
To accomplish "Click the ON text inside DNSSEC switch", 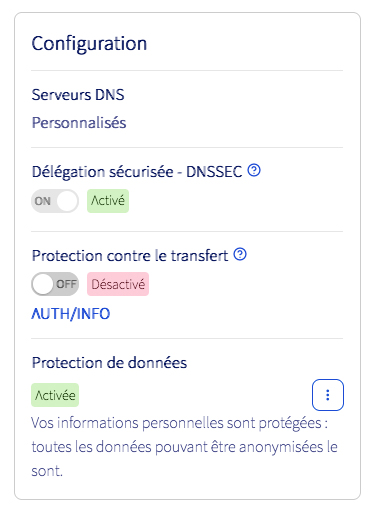I will [x=43, y=201].
